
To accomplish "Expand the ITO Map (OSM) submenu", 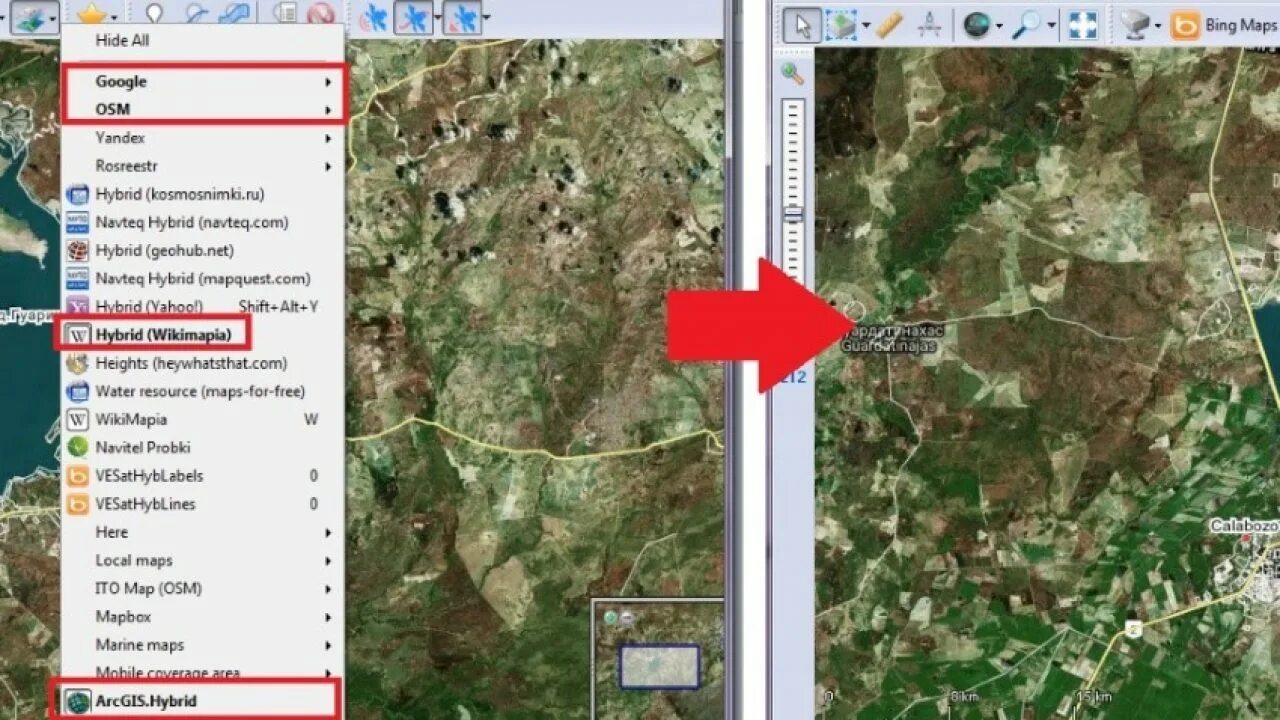I will point(204,588).
